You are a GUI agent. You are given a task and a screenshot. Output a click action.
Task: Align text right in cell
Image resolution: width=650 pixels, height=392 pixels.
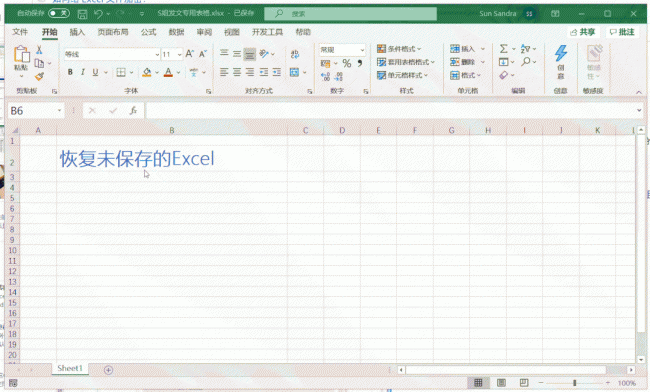pos(250,73)
